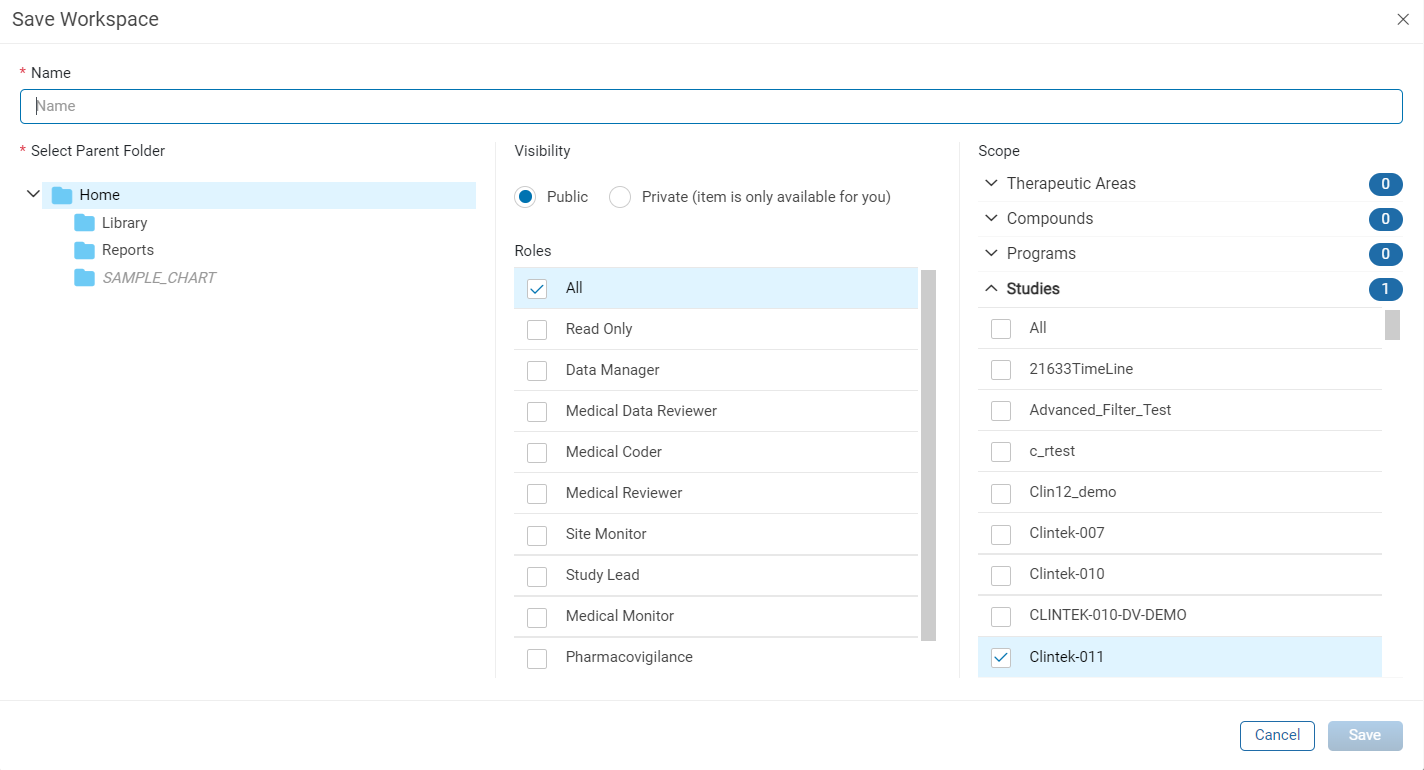Viewport: 1424px width, 770px height.
Task: Click the Therapeutic Areas label
Action: (x=1071, y=183)
